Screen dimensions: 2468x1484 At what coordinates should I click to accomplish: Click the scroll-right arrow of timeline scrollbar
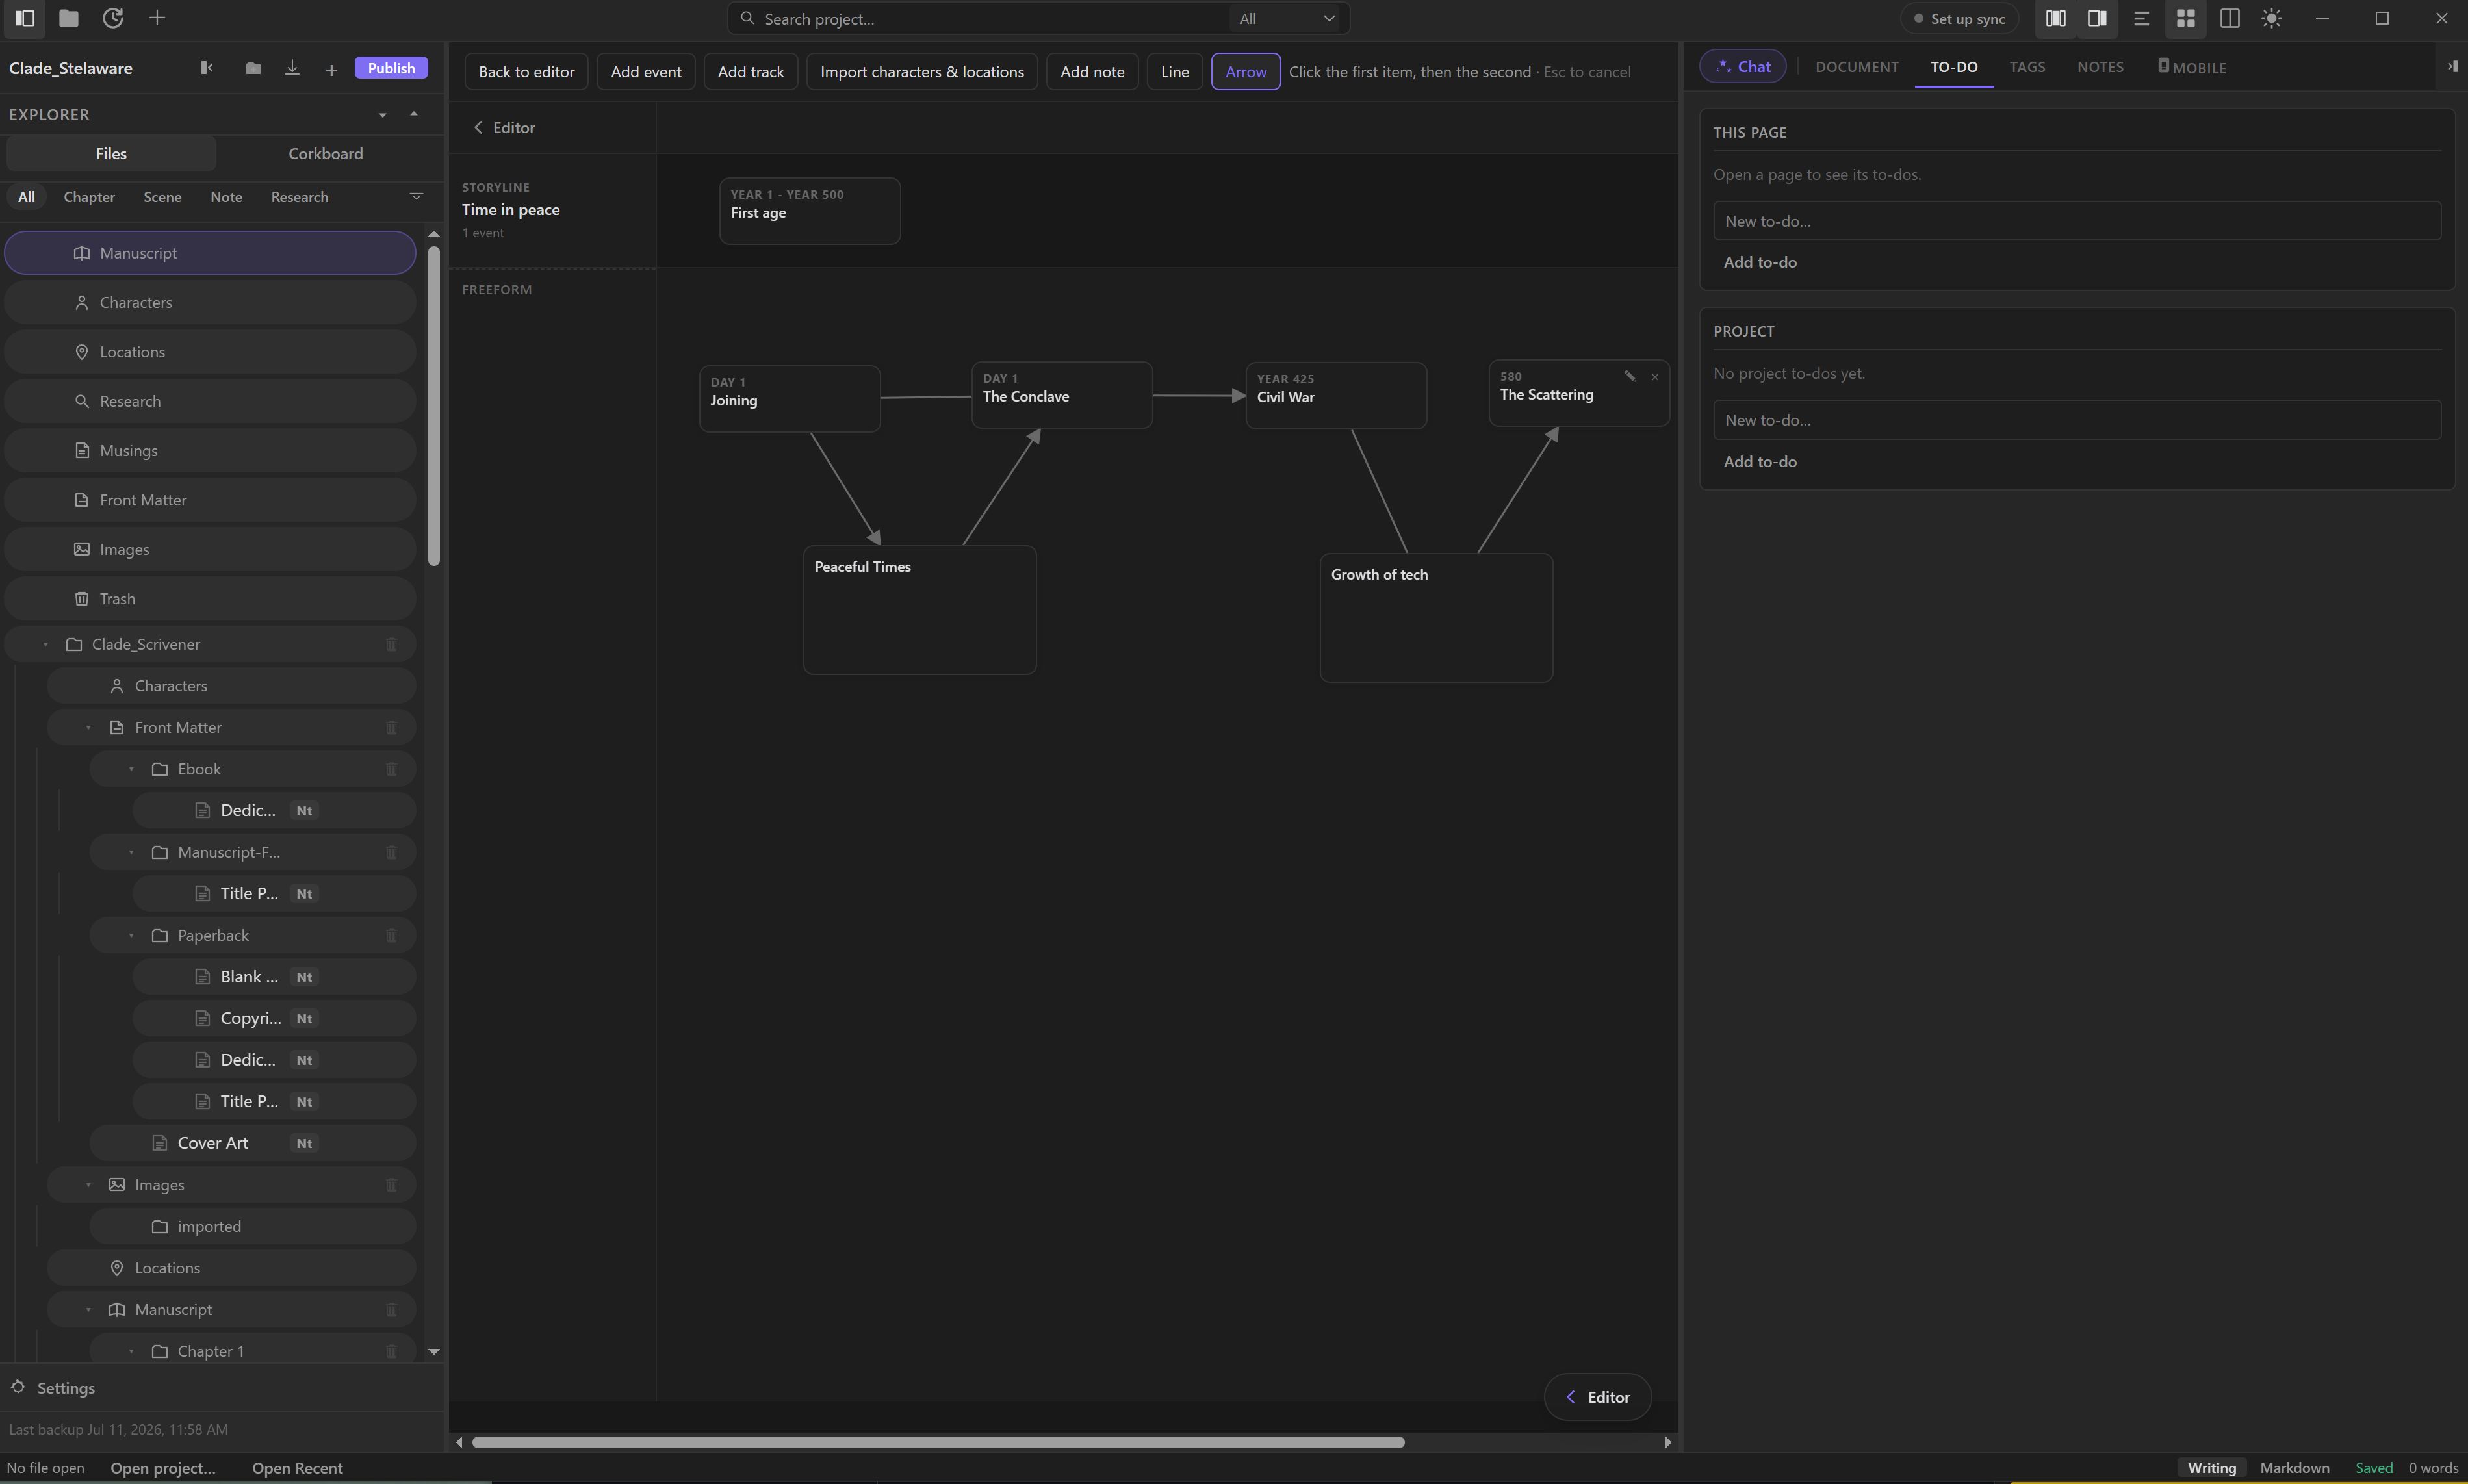[x=1667, y=1442]
